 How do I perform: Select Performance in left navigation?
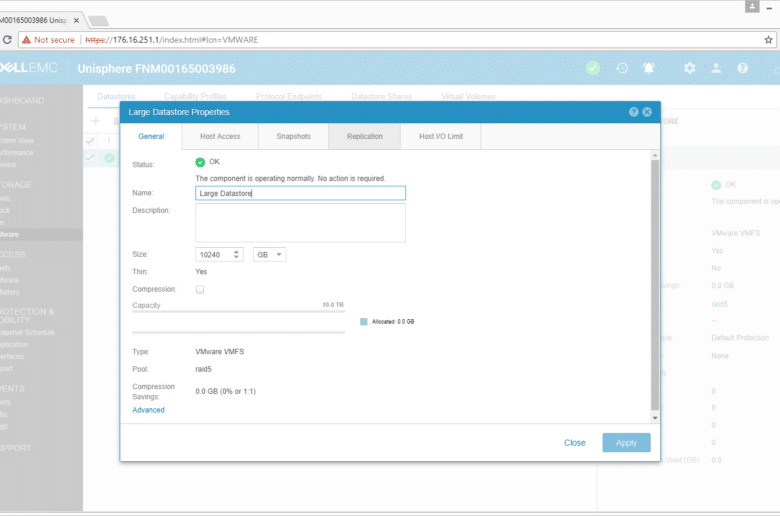click(x=16, y=153)
